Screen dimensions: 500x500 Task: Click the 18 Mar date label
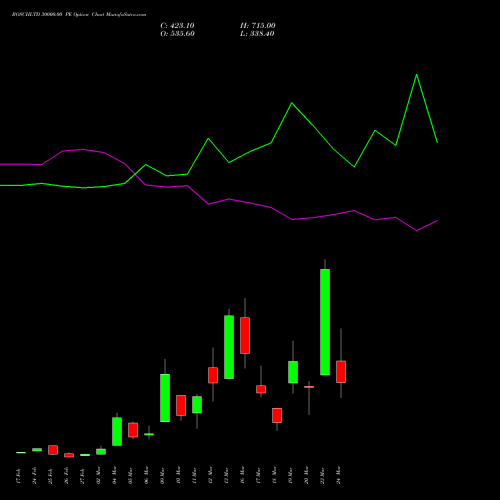274,475
